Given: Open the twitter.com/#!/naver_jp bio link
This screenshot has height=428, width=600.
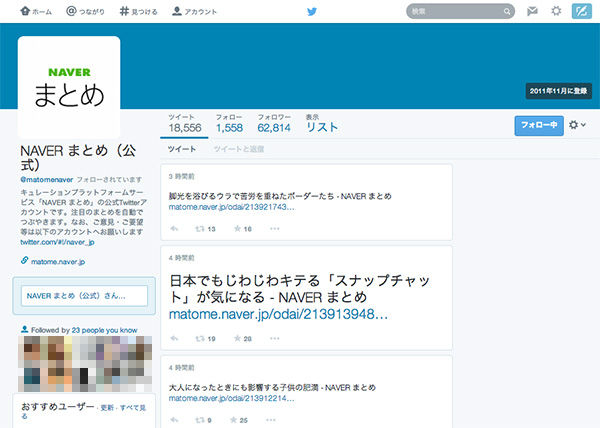Looking at the screenshot, I should coord(57,242).
